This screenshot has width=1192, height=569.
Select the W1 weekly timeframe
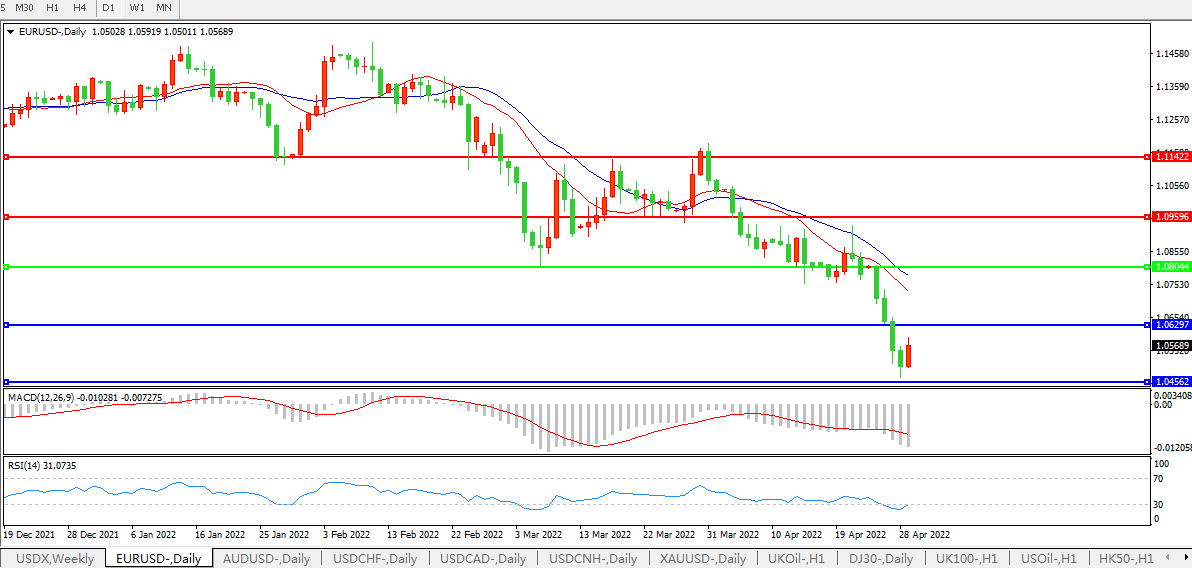pos(137,8)
